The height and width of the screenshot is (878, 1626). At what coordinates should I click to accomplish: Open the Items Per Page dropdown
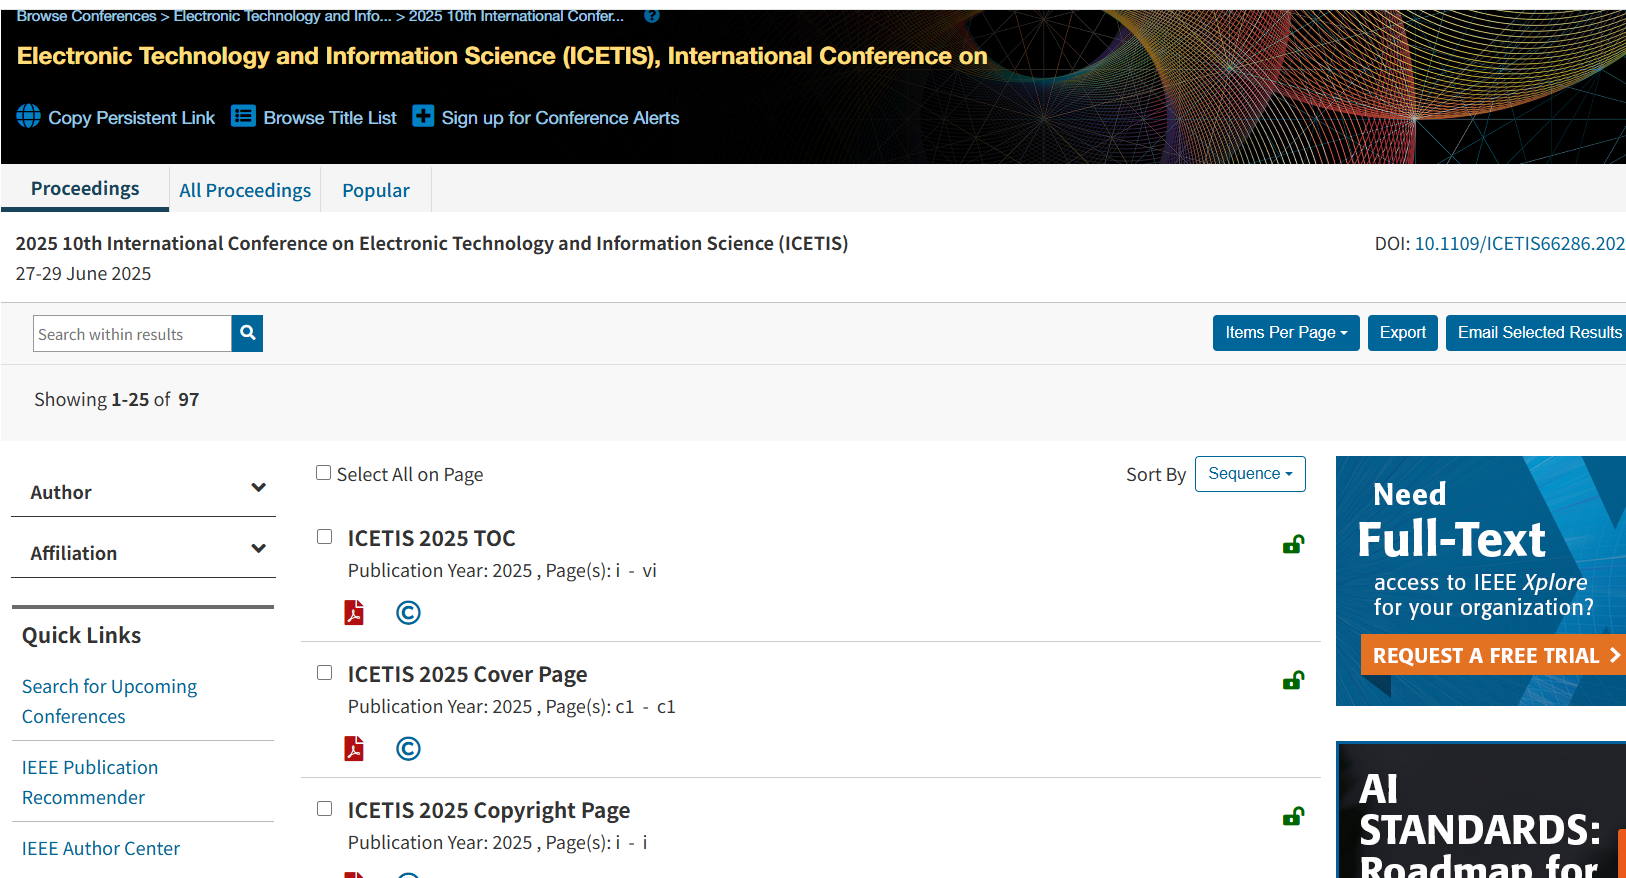(x=1286, y=333)
